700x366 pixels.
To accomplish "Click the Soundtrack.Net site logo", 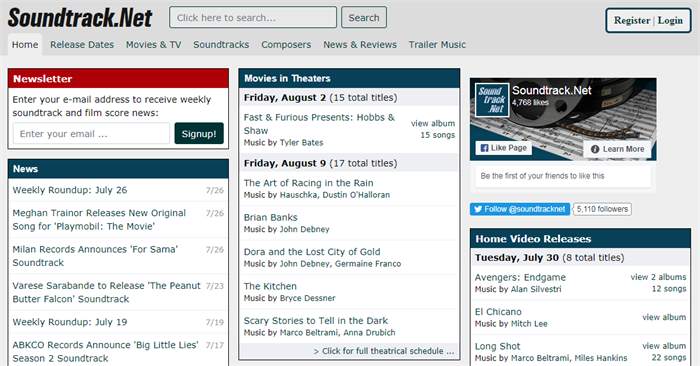I will [80, 18].
